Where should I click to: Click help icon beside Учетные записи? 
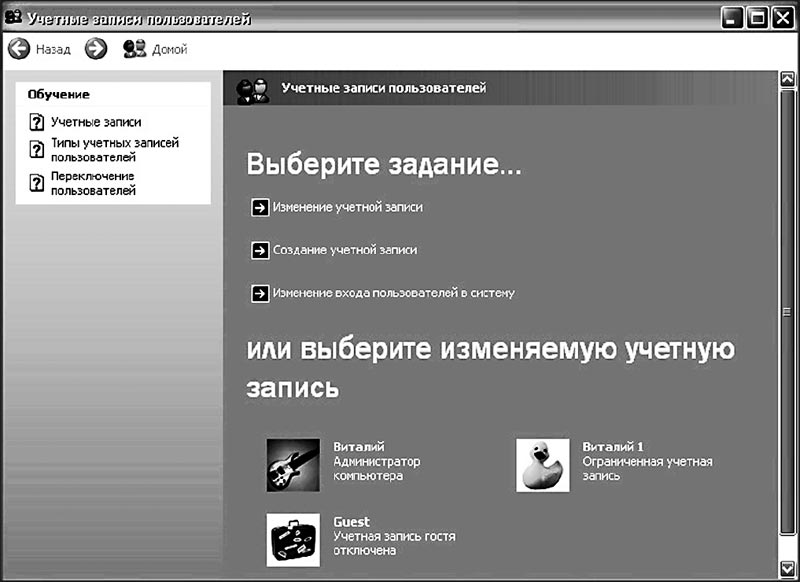(37, 122)
